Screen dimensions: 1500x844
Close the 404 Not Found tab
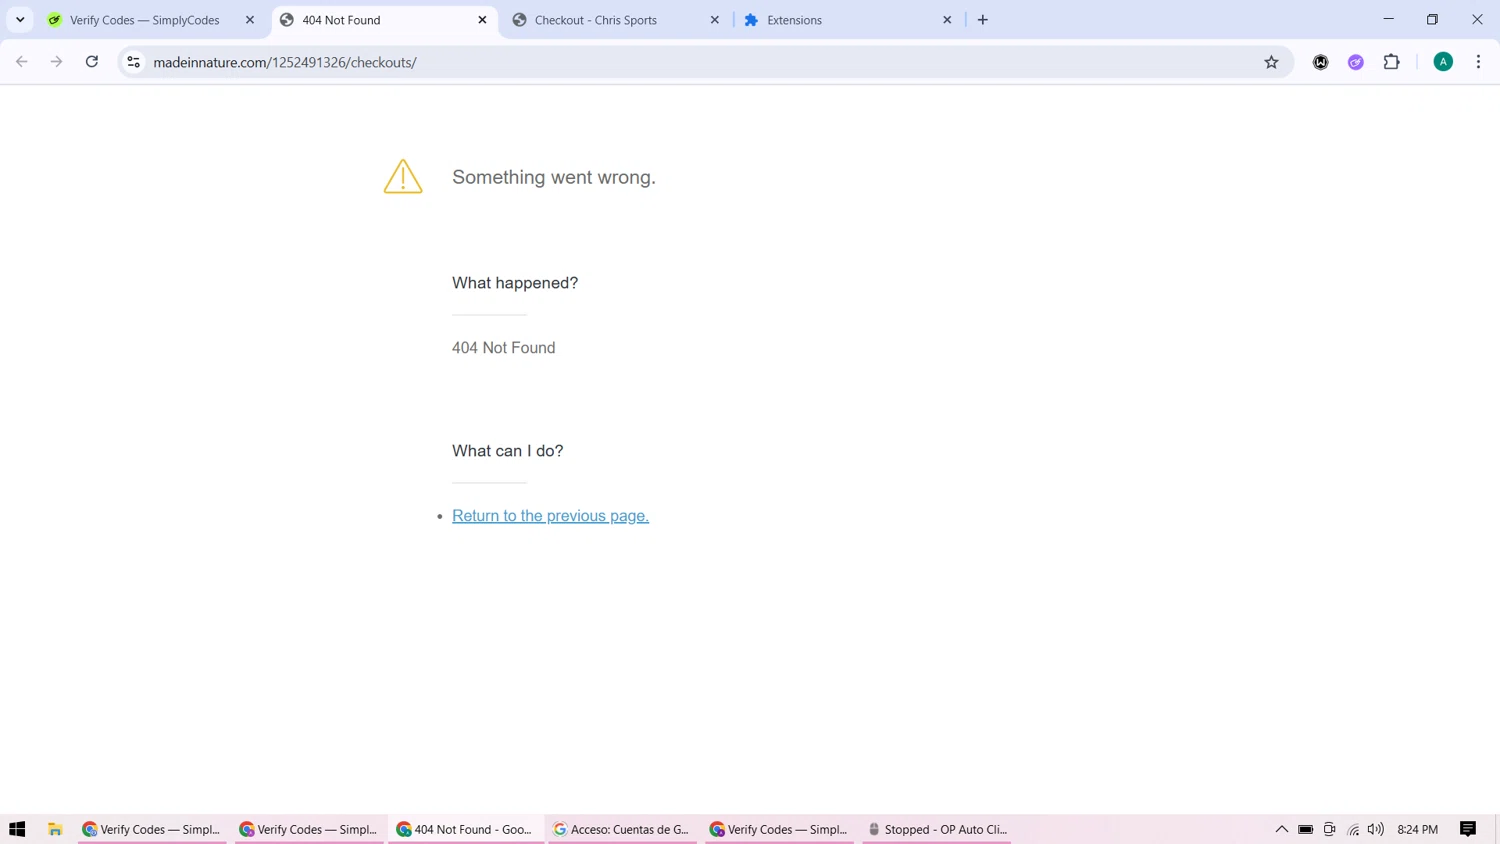point(482,20)
